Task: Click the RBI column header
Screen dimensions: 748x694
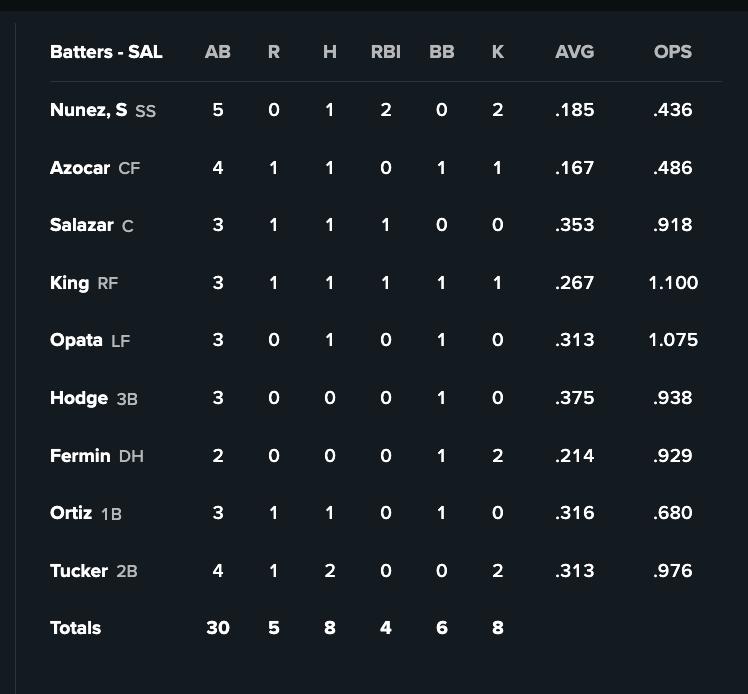Action: point(385,52)
